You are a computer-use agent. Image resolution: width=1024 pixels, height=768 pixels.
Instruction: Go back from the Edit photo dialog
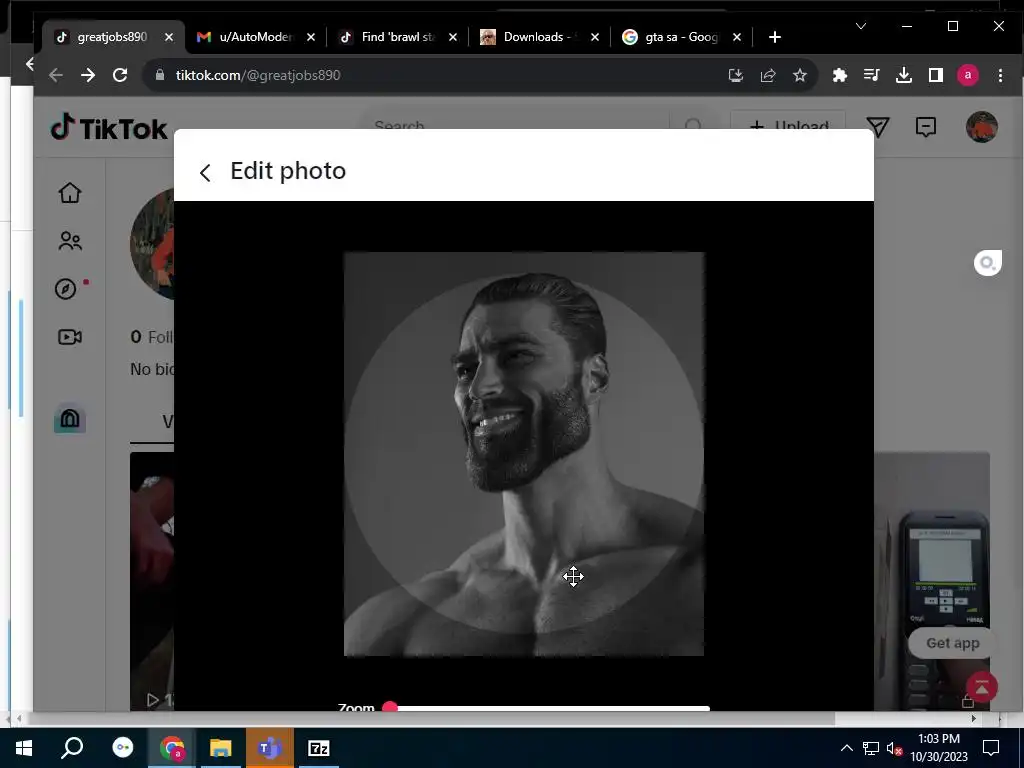click(x=205, y=172)
